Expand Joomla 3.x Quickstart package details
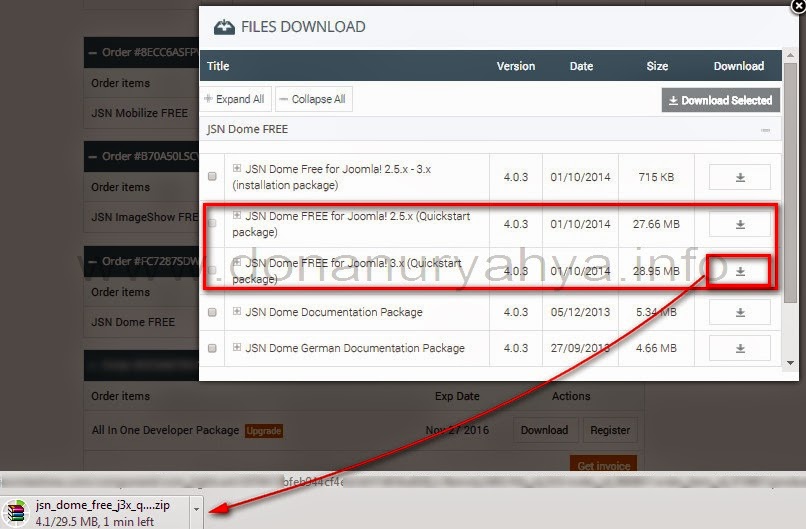 pos(237,262)
